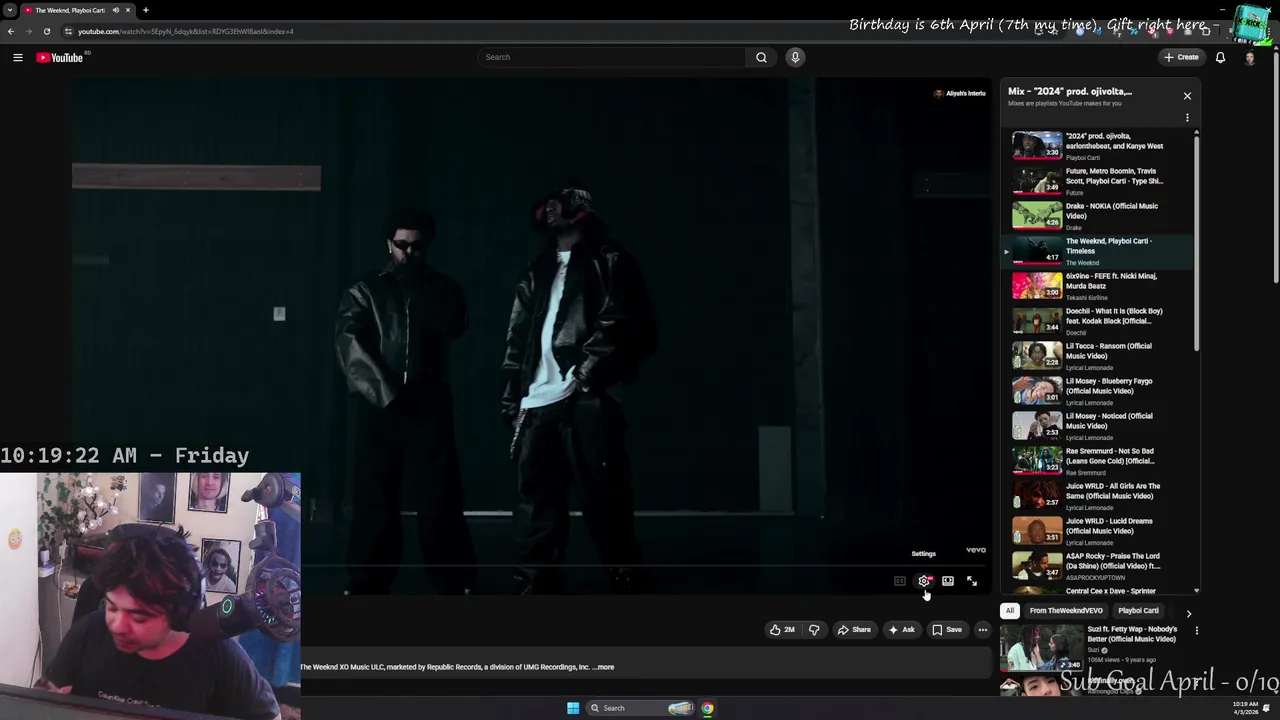
Task: Select the All filter chip
Action: [1010, 611]
